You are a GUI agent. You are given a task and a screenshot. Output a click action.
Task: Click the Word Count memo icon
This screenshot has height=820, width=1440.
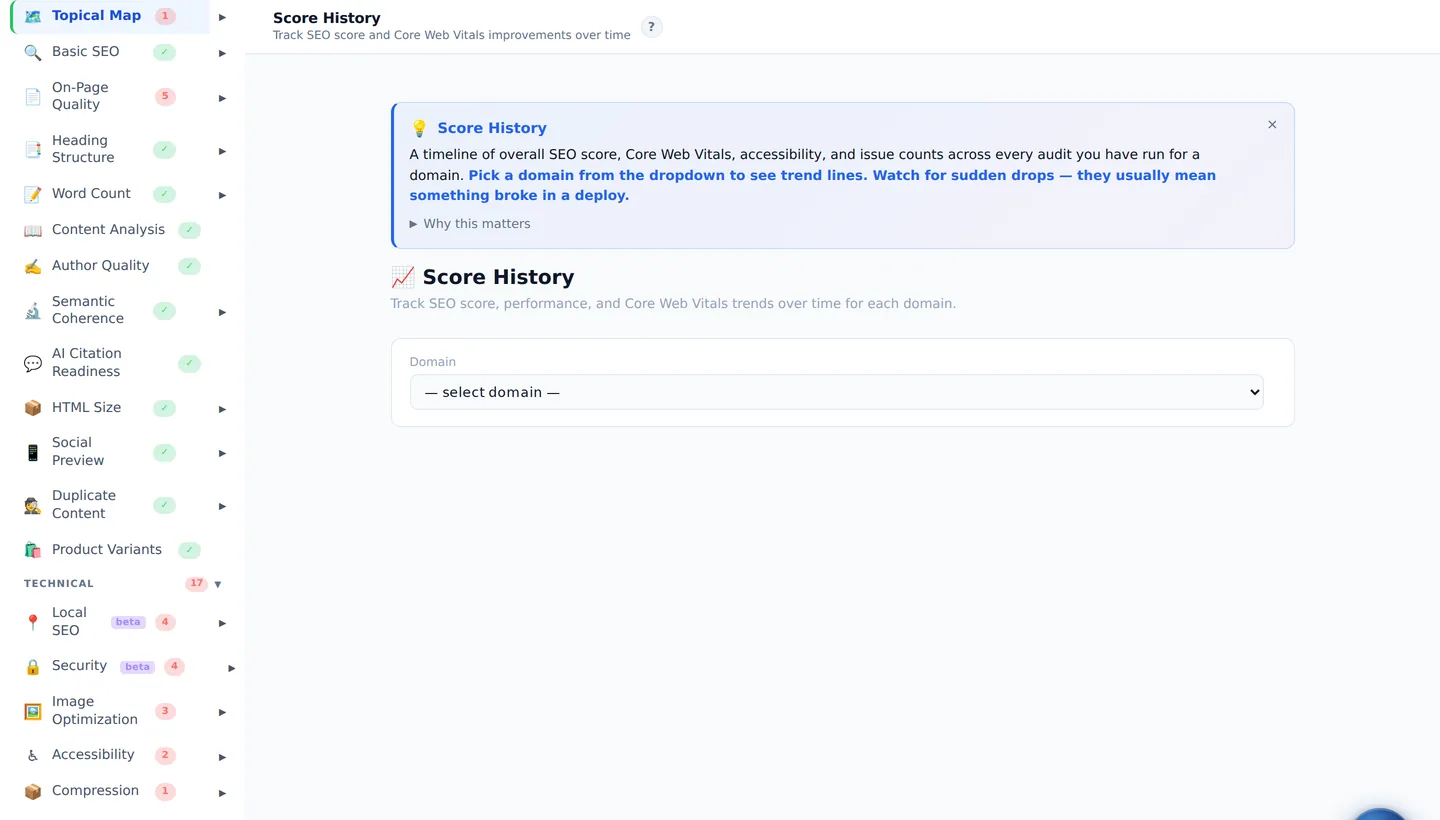pyautogui.click(x=33, y=194)
